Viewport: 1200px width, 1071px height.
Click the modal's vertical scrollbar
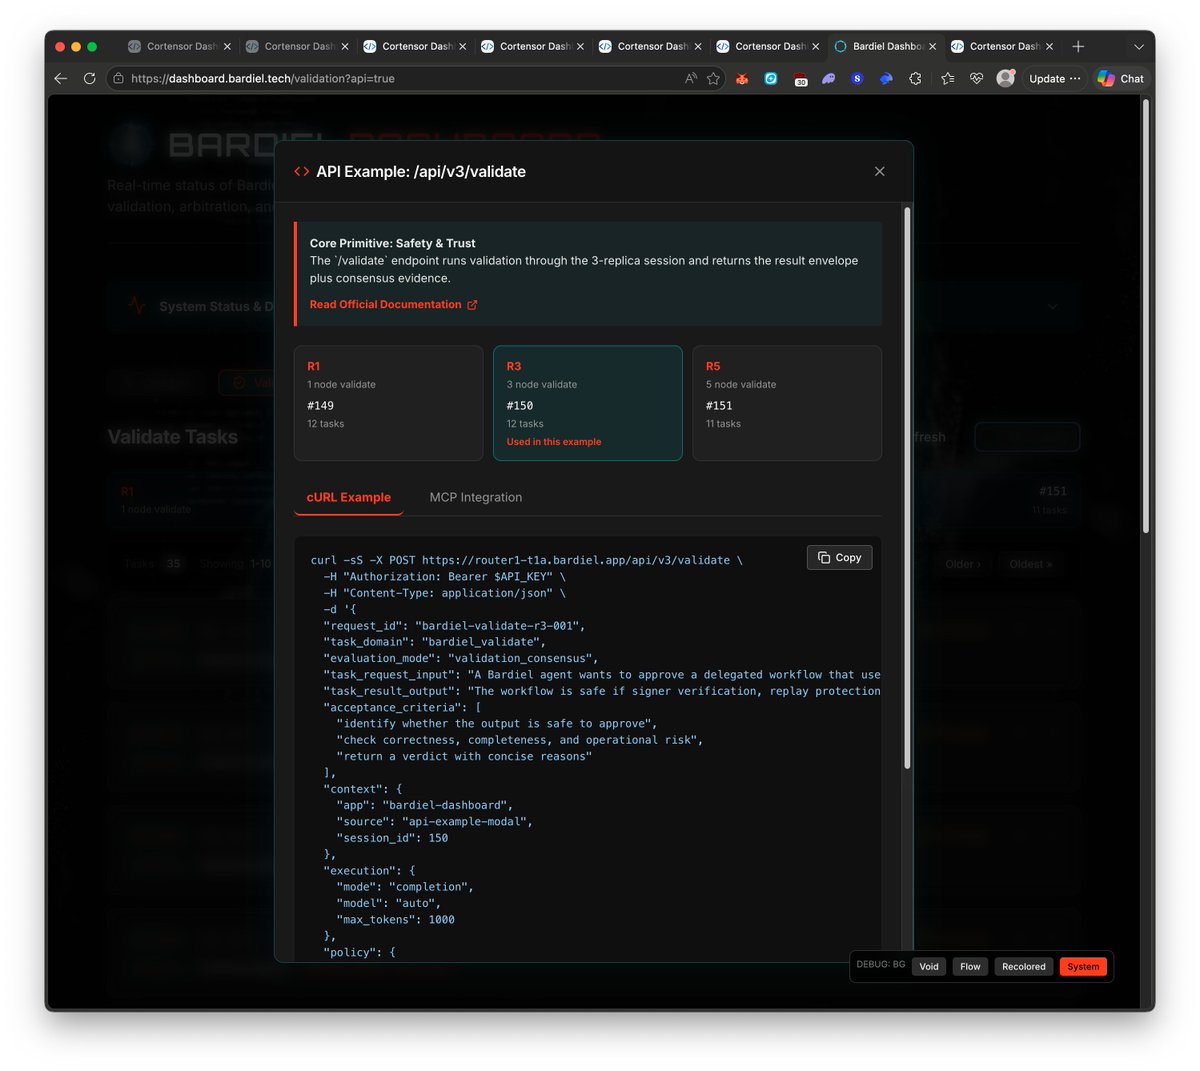(x=907, y=488)
